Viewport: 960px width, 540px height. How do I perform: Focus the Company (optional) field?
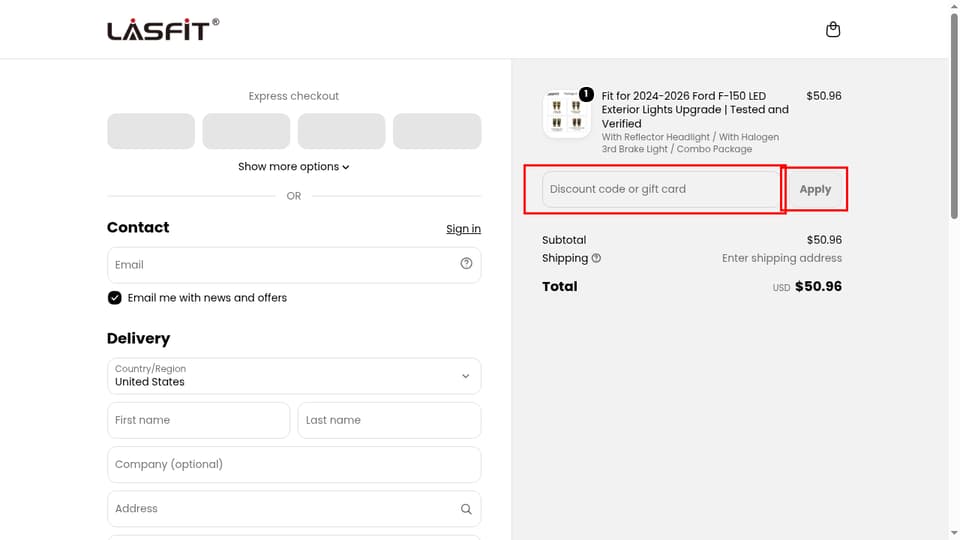[x=294, y=464]
